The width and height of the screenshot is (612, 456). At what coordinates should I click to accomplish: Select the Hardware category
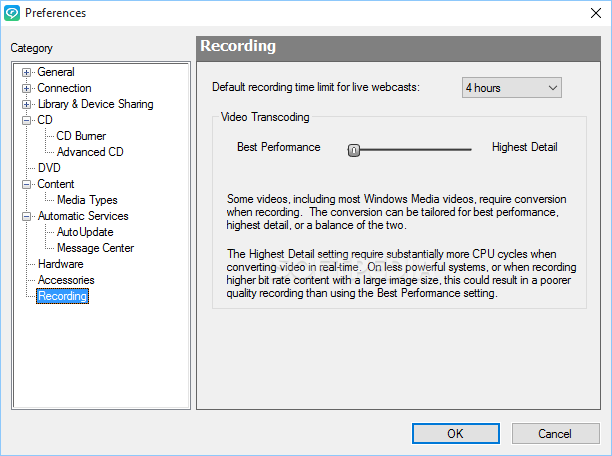[x=60, y=264]
